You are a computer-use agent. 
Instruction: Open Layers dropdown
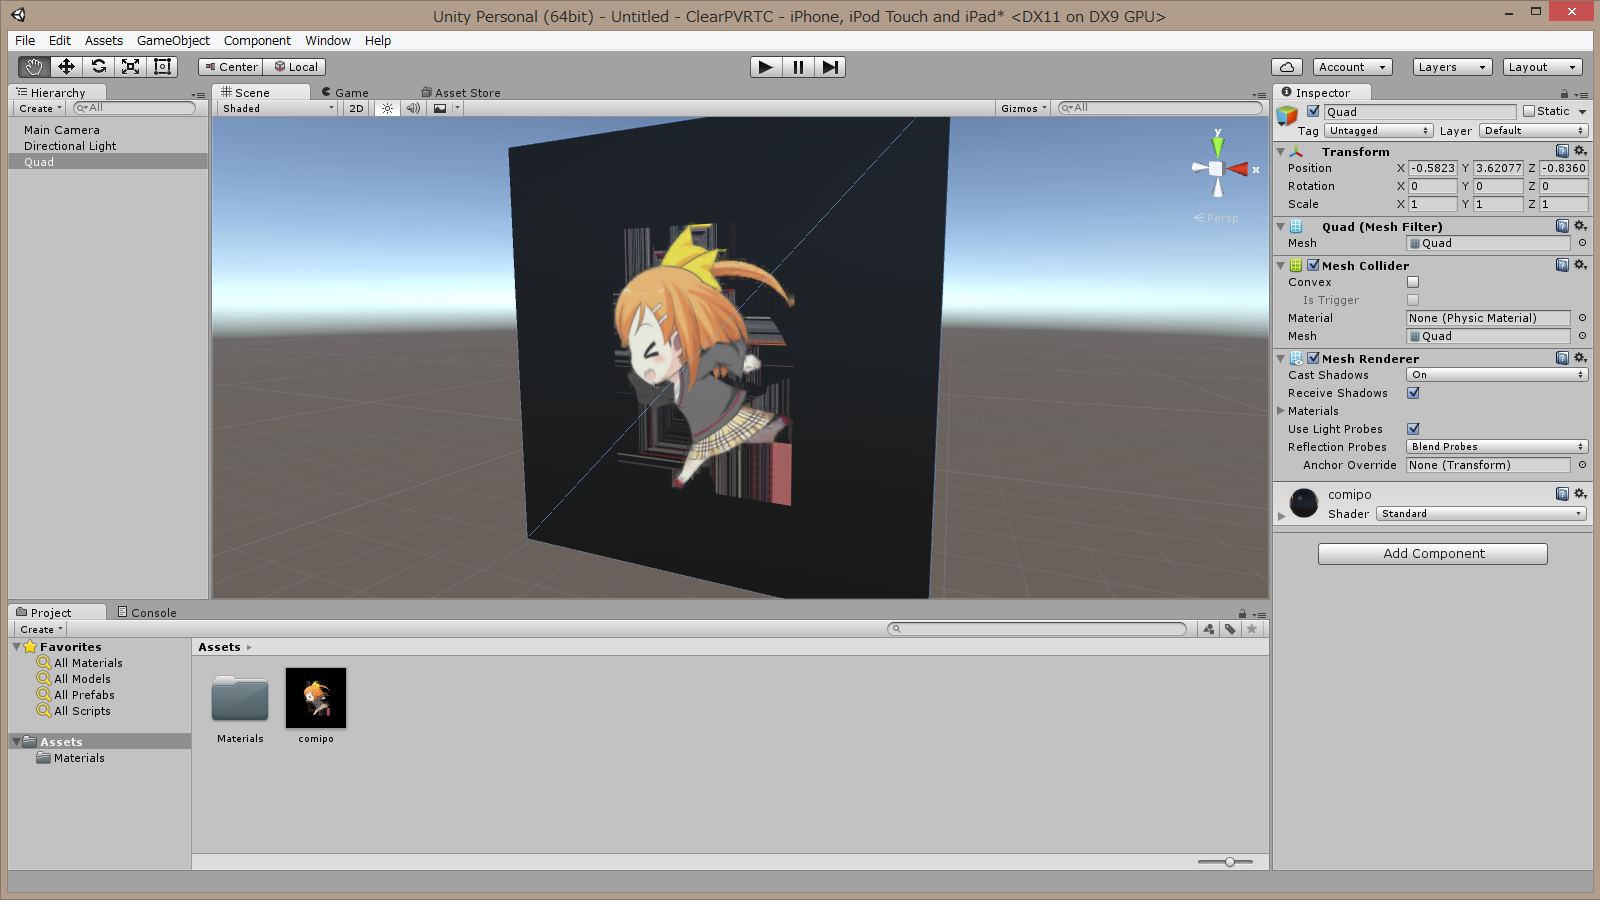coord(1452,67)
